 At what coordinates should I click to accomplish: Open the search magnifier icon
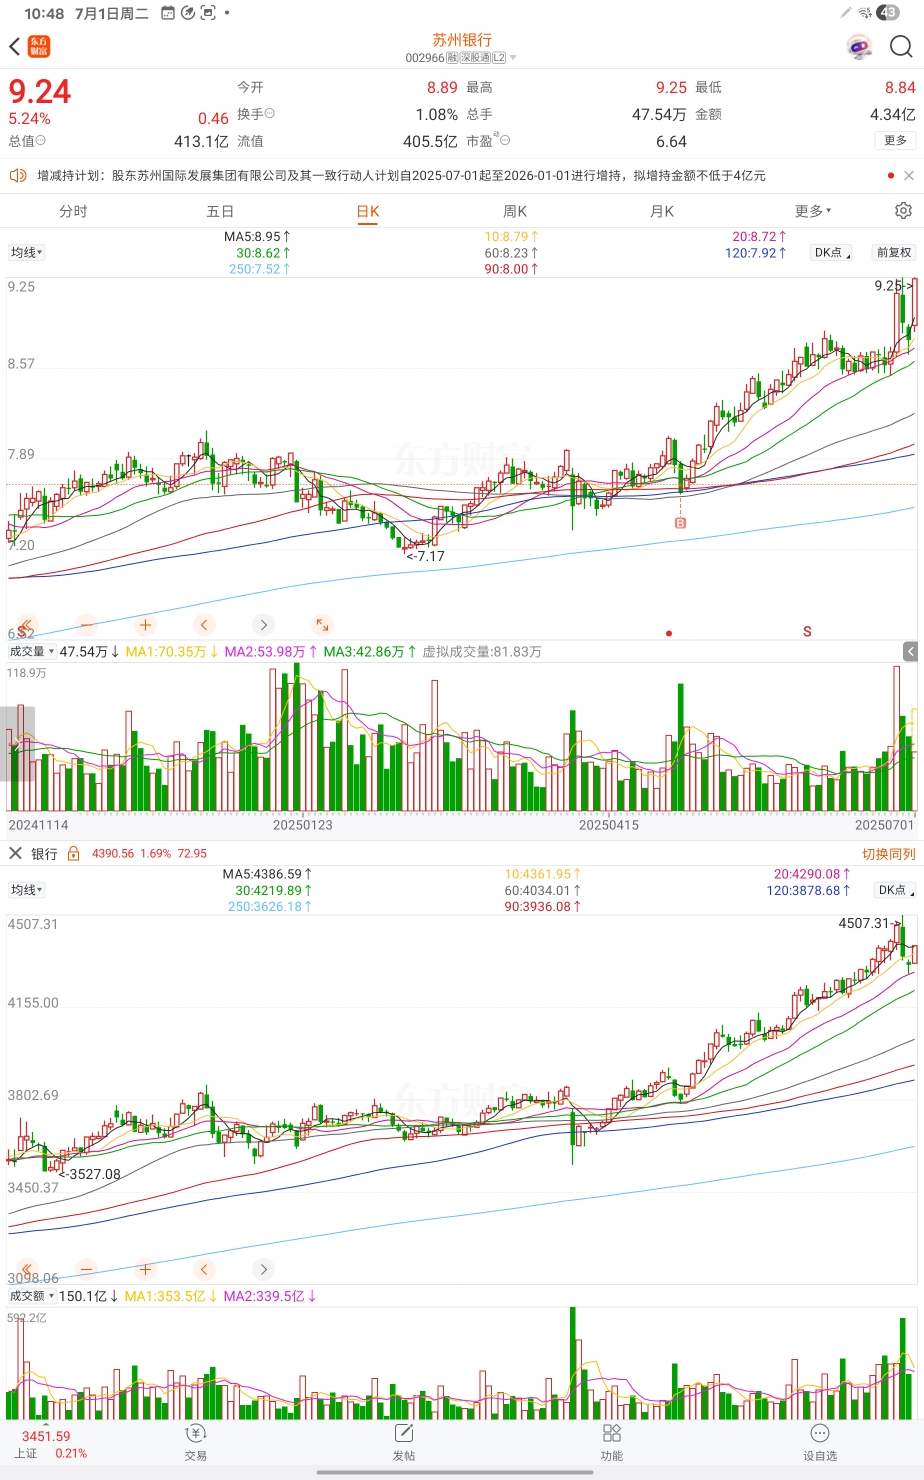pos(901,47)
